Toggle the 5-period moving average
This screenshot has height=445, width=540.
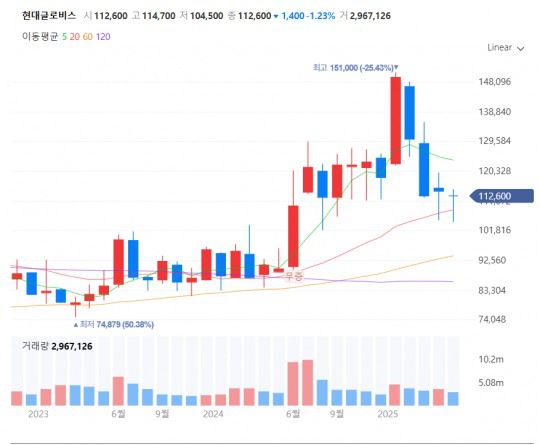(x=64, y=37)
